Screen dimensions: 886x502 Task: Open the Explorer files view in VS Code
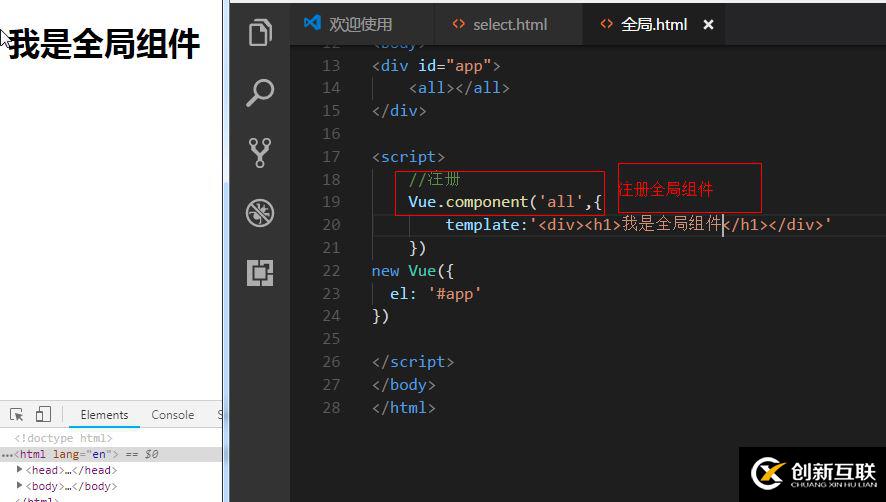pos(260,32)
